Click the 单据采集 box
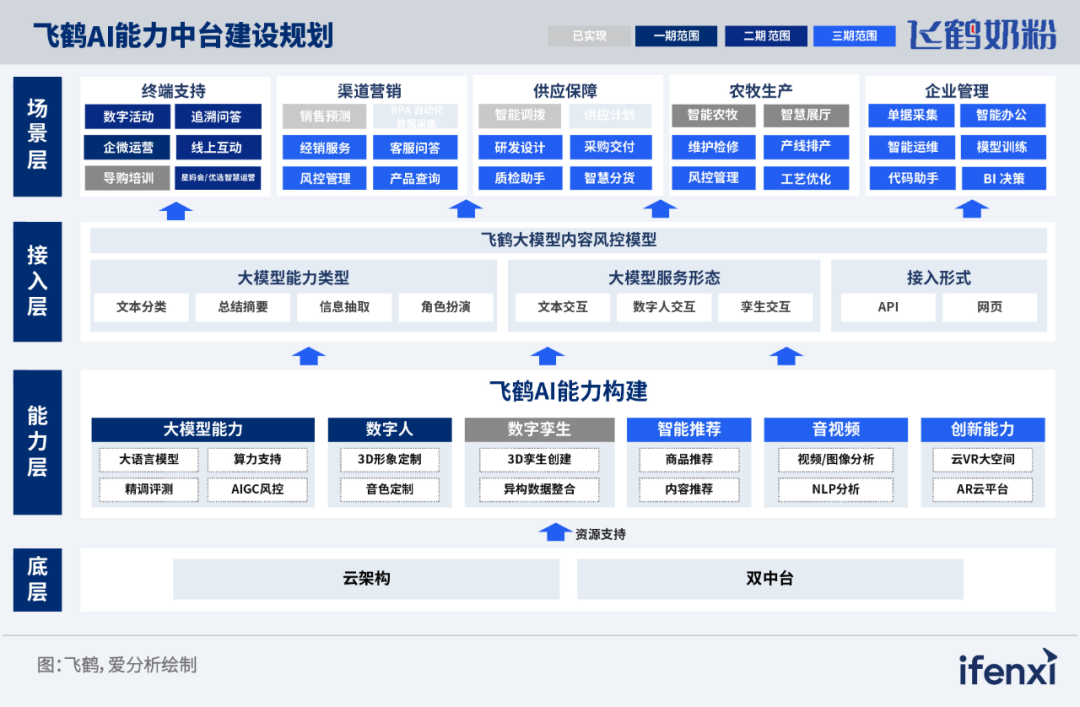The width and height of the screenshot is (1080, 707). 912,116
